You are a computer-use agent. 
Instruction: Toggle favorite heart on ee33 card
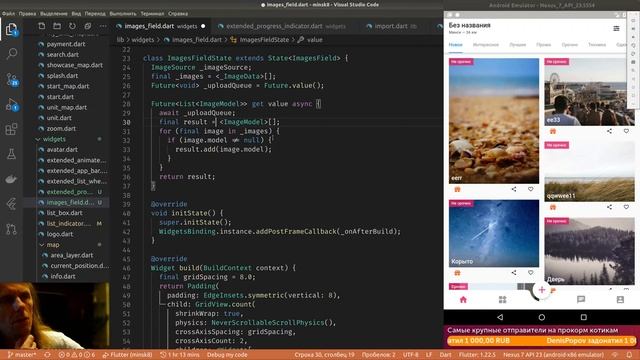pyautogui.click(x=626, y=131)
